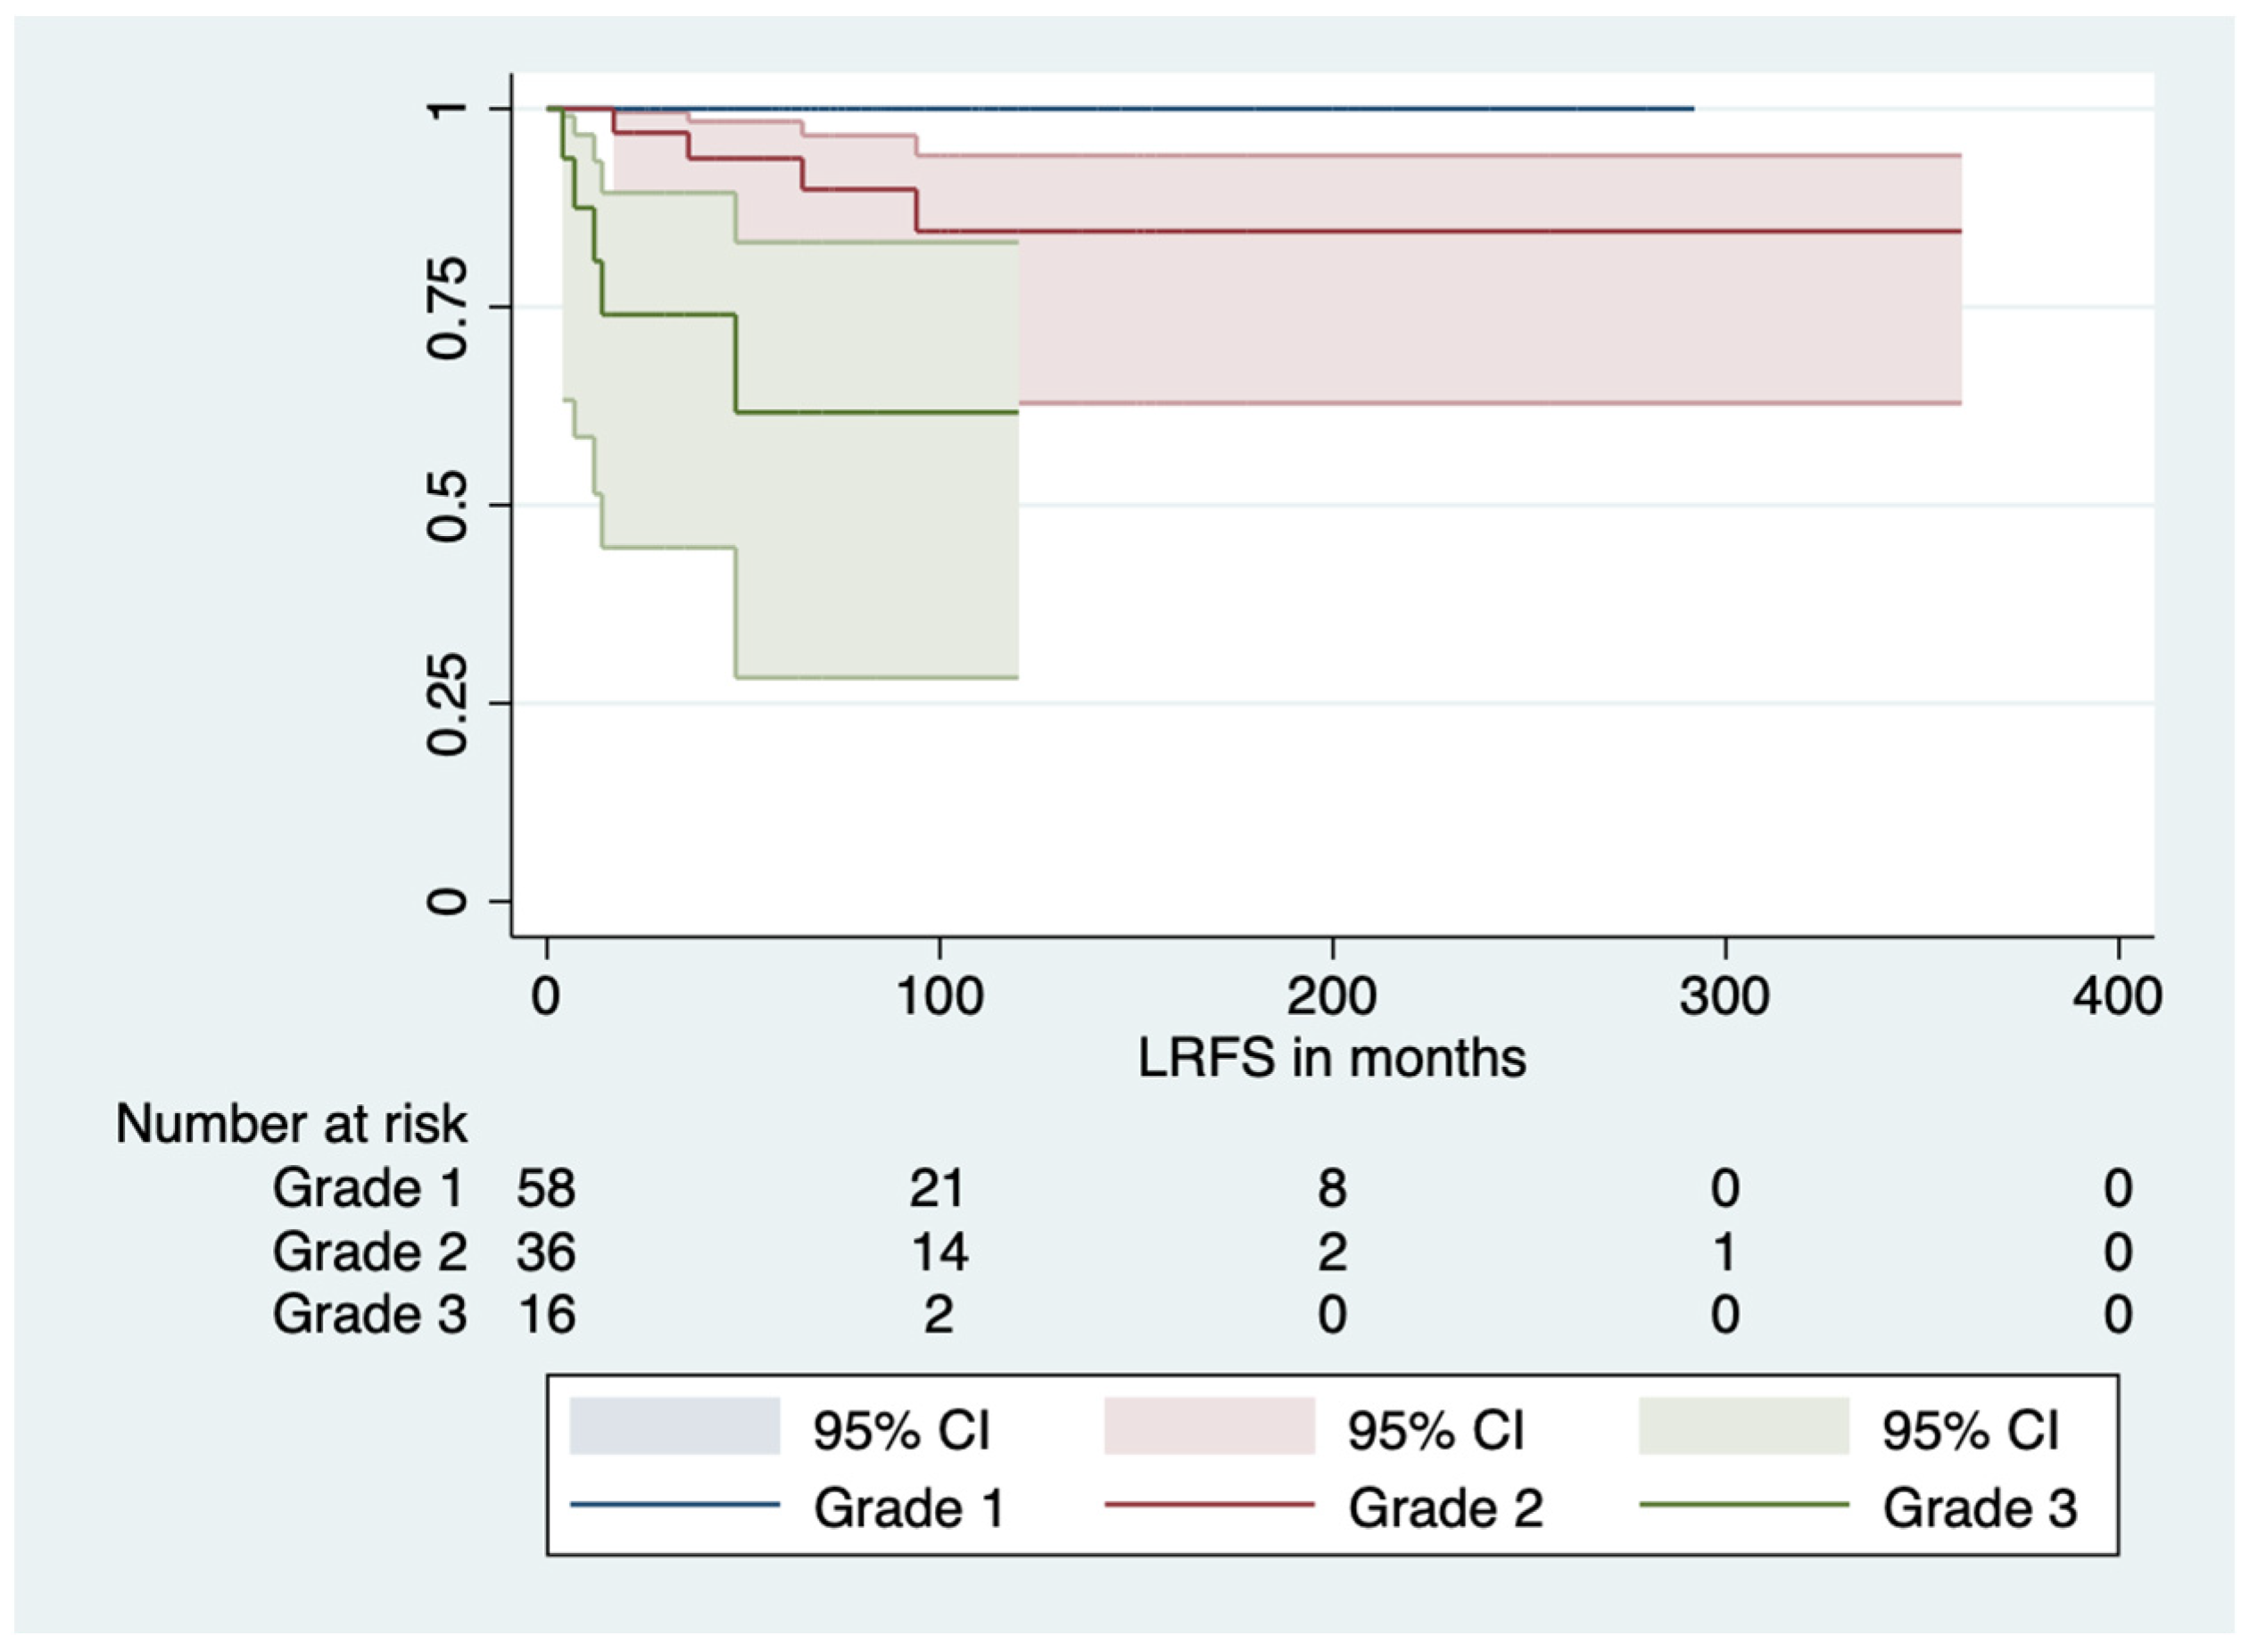The width and height of the screenshot is (2250, 1652).
Task: Click the Grade 1 label in the legend
Action: click(x=908, y=1507)
